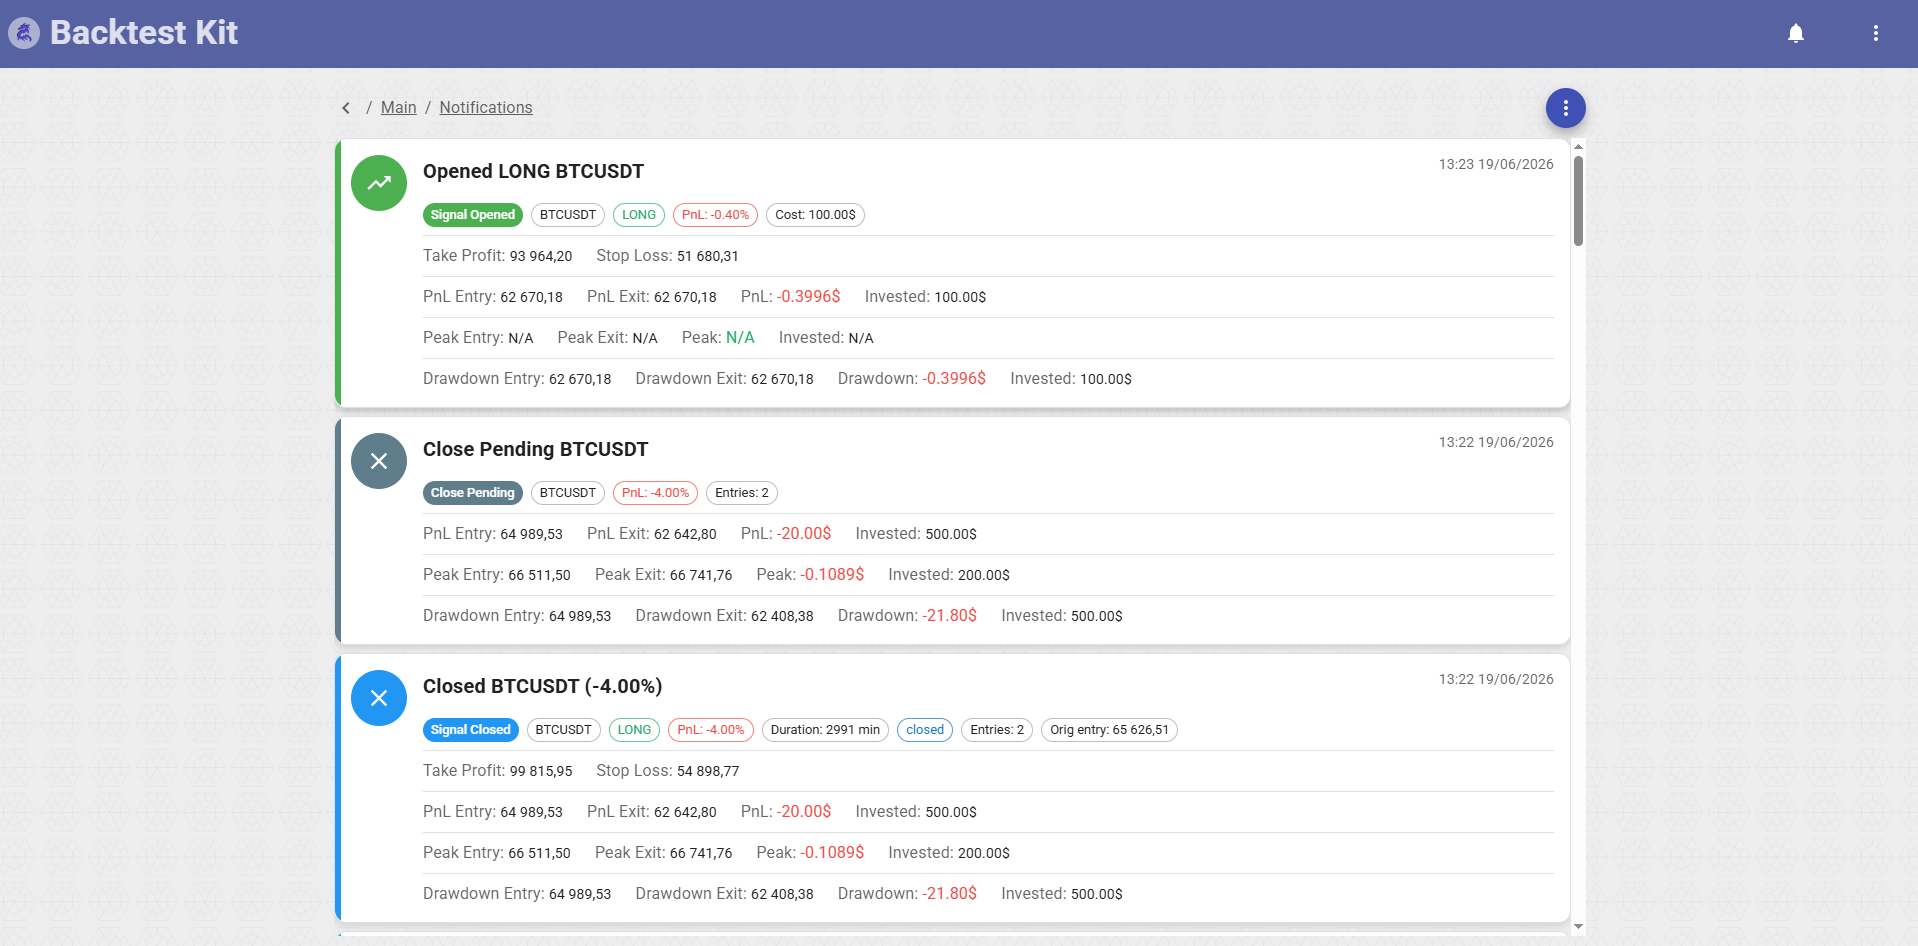
Task: Click BTCUSDT chip on Close Pending card
Action: [568, 493]
